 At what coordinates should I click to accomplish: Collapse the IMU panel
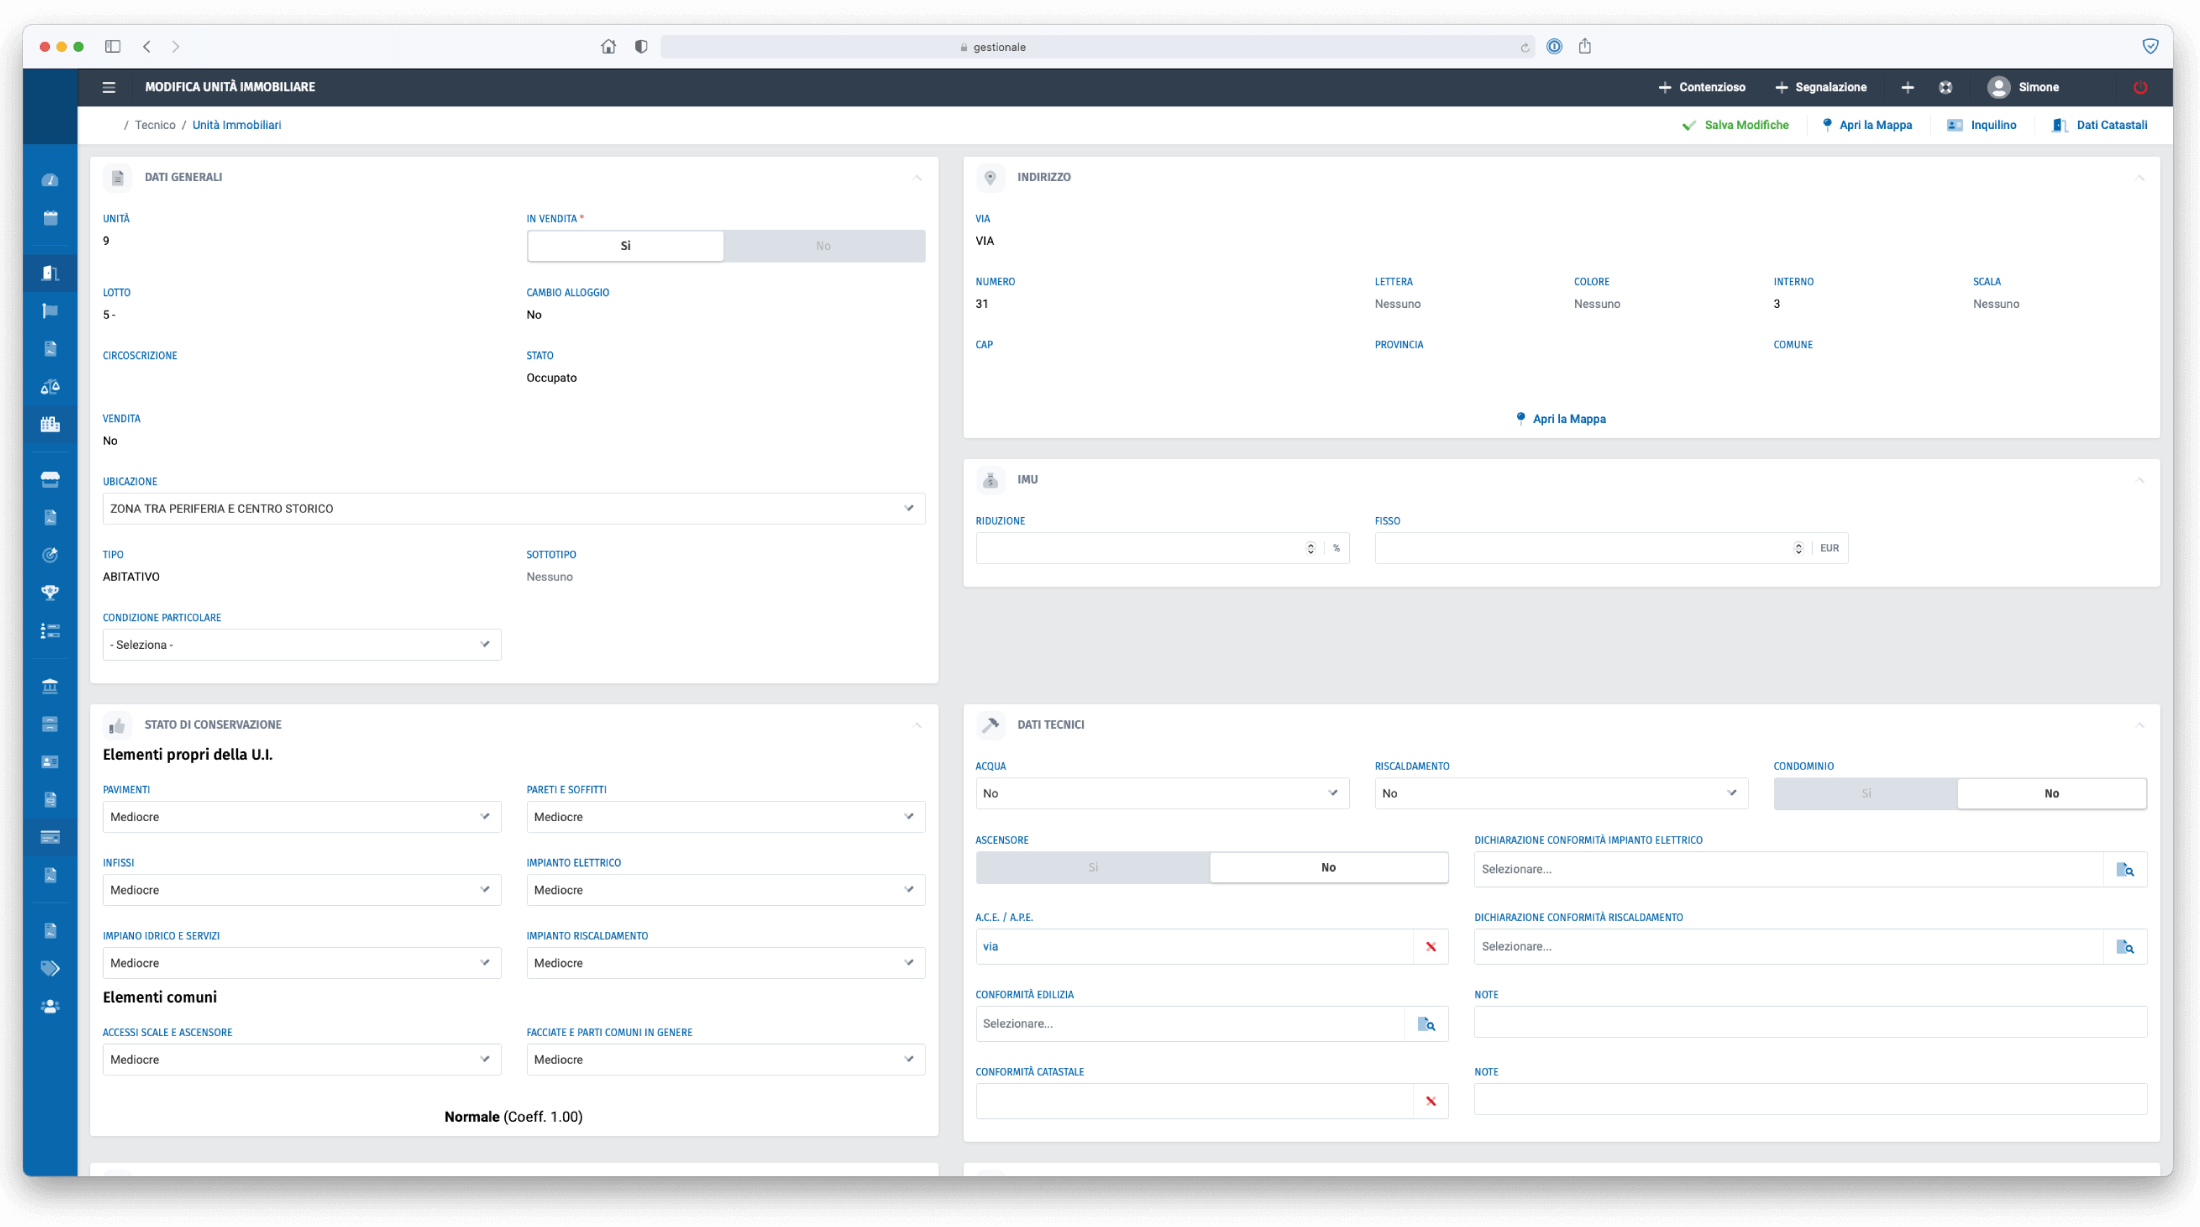(x=2139, y=480)
